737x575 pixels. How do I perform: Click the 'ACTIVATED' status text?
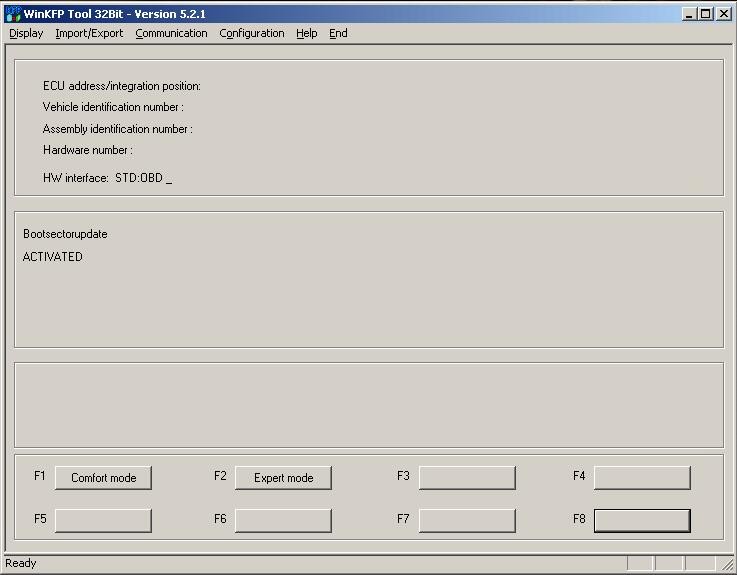coord(53,257)
